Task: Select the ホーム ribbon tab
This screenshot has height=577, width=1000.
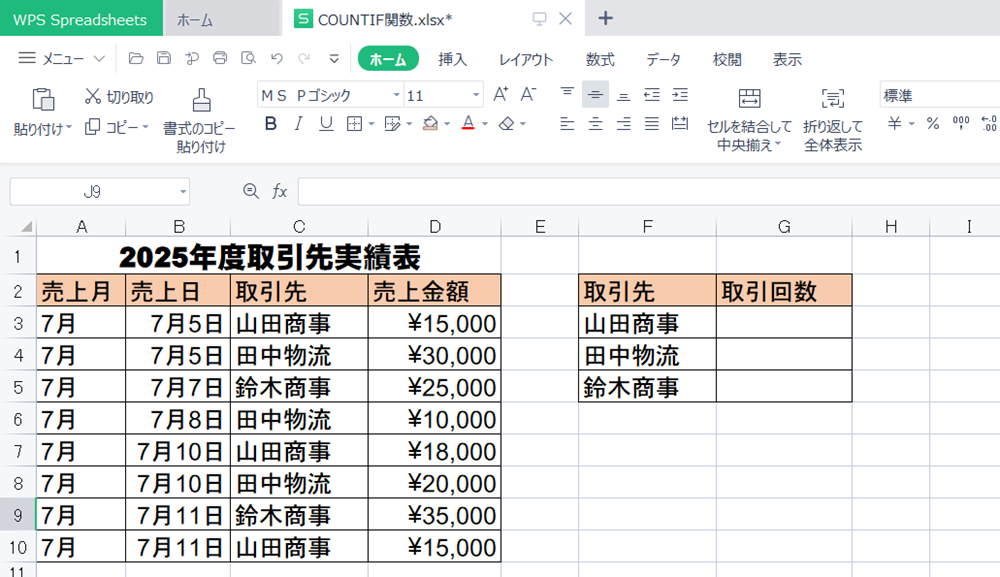Action: [388, 59]
